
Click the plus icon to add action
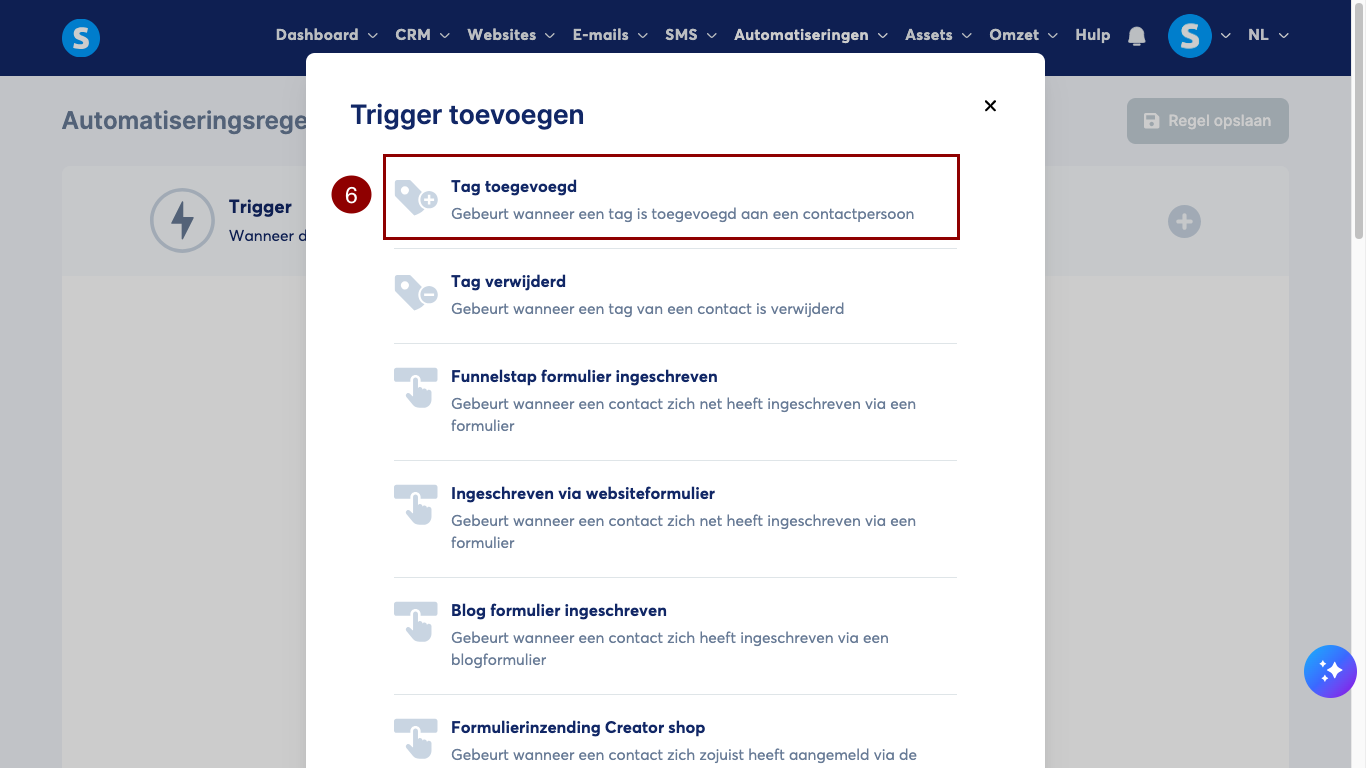1184,221
